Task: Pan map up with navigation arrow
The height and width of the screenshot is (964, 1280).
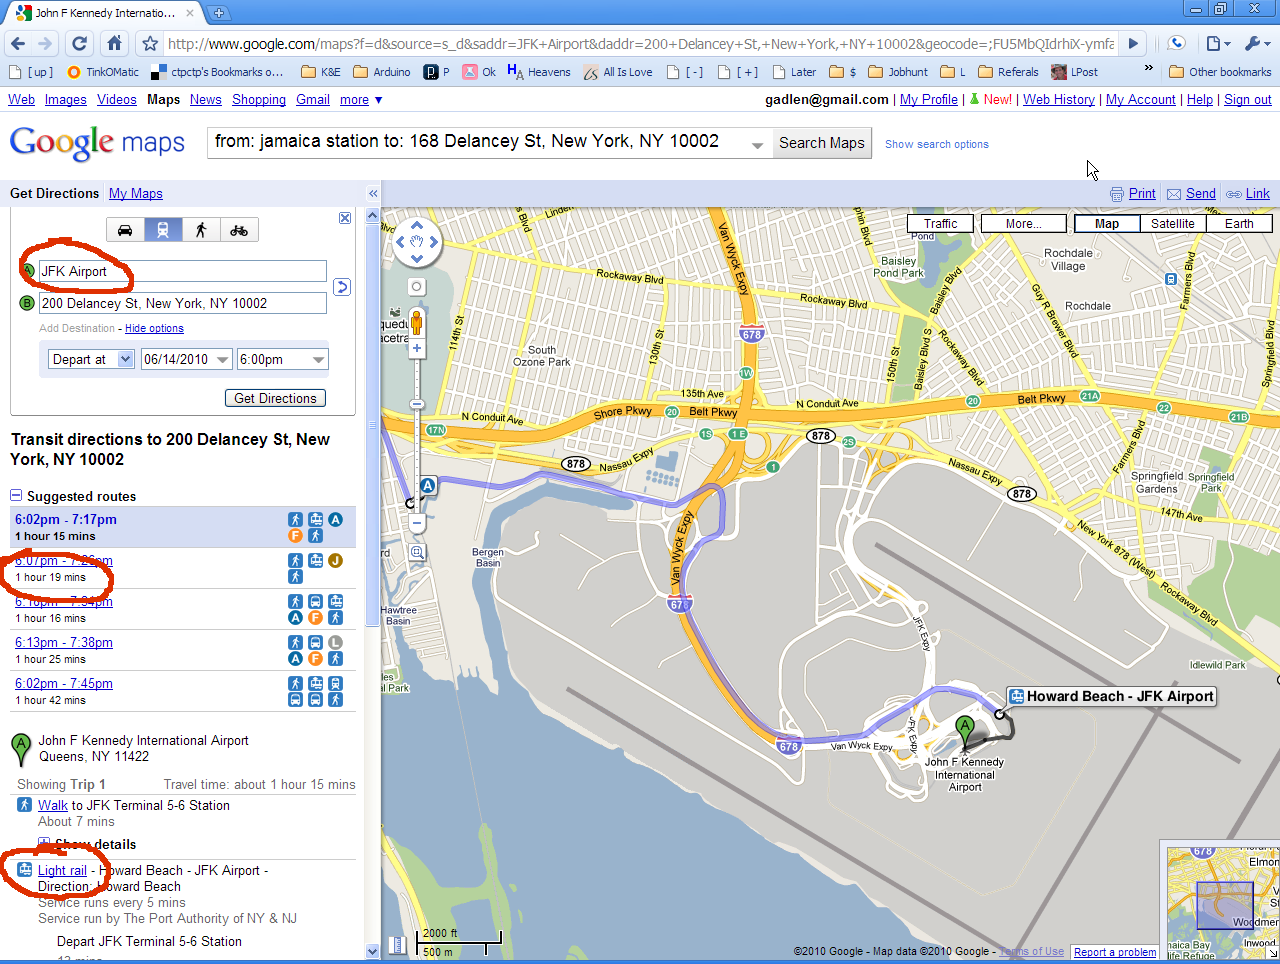Action: coord(417,225)
